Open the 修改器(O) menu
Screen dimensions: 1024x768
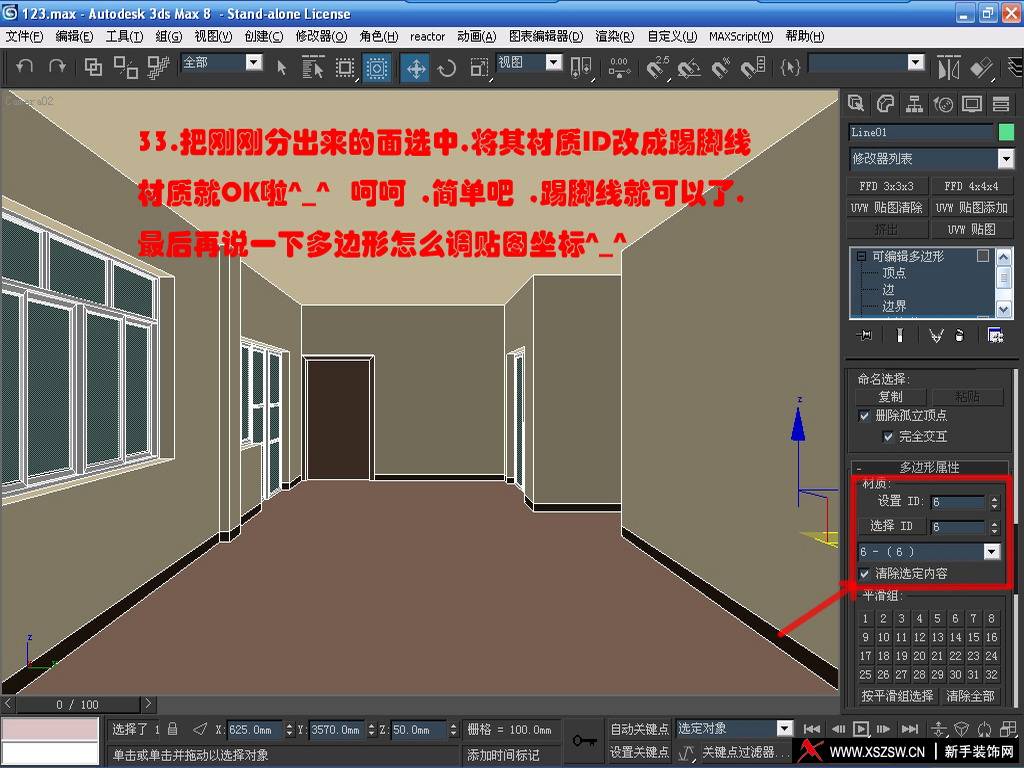pyautogui.click(x=321, y=37)
